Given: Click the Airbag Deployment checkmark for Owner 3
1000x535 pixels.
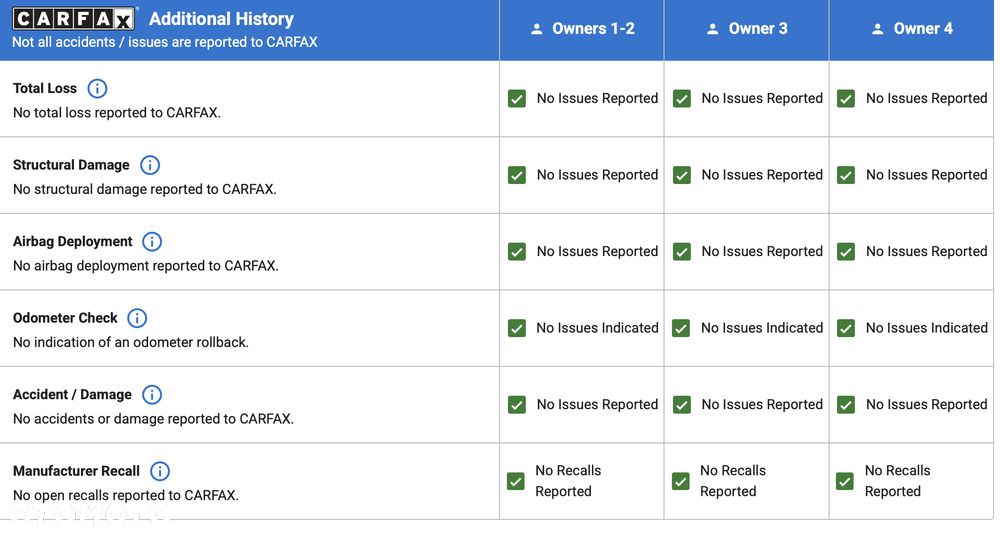Looking at the screenshot, I should tap(682, 252).
